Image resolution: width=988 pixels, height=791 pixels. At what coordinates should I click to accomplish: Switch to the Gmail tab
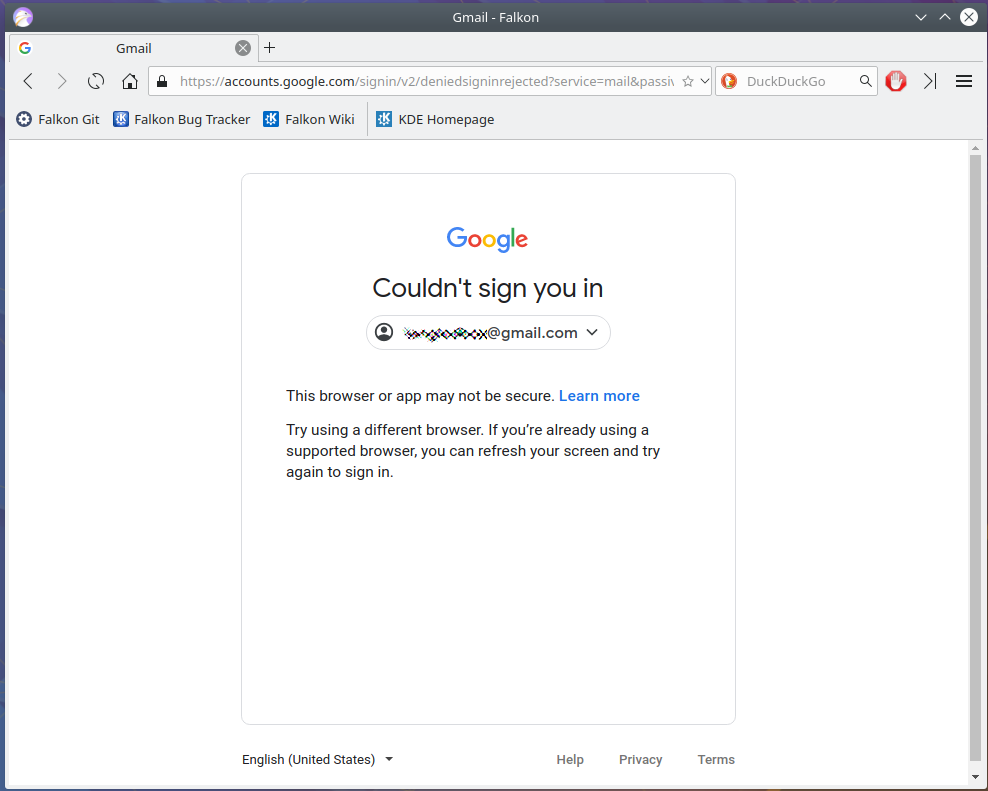pos(133,47)
